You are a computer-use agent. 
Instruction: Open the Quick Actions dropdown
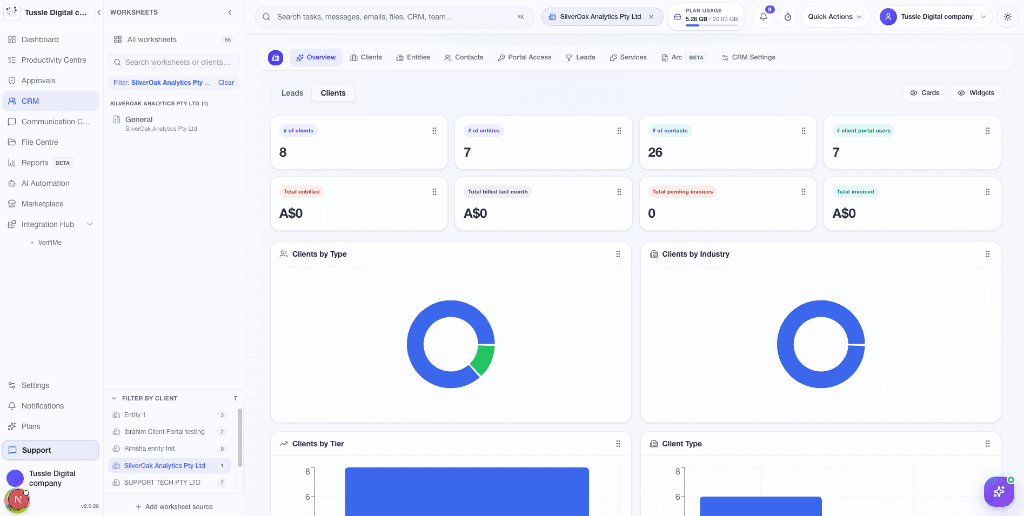[835, 16]
